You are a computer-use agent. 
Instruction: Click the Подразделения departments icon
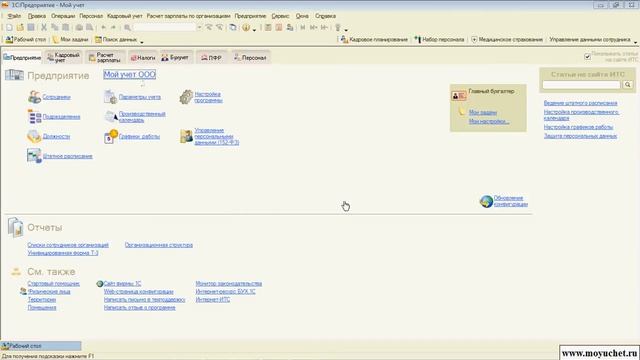[x=34, y=117]
